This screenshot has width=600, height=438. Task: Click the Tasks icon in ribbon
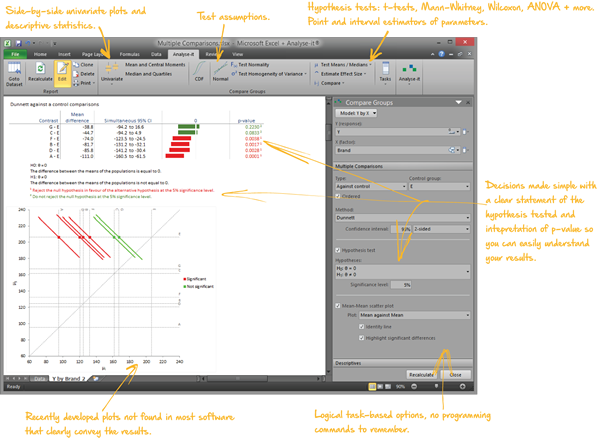point(385,73)
